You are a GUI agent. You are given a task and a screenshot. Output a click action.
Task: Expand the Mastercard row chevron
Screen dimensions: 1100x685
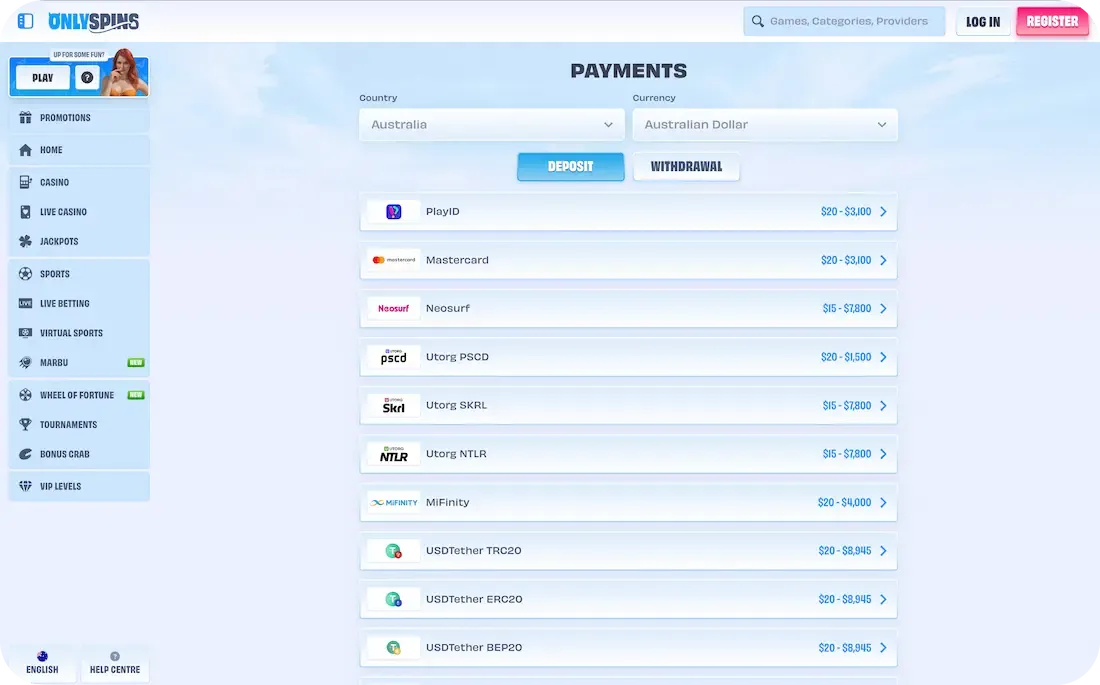883,260
